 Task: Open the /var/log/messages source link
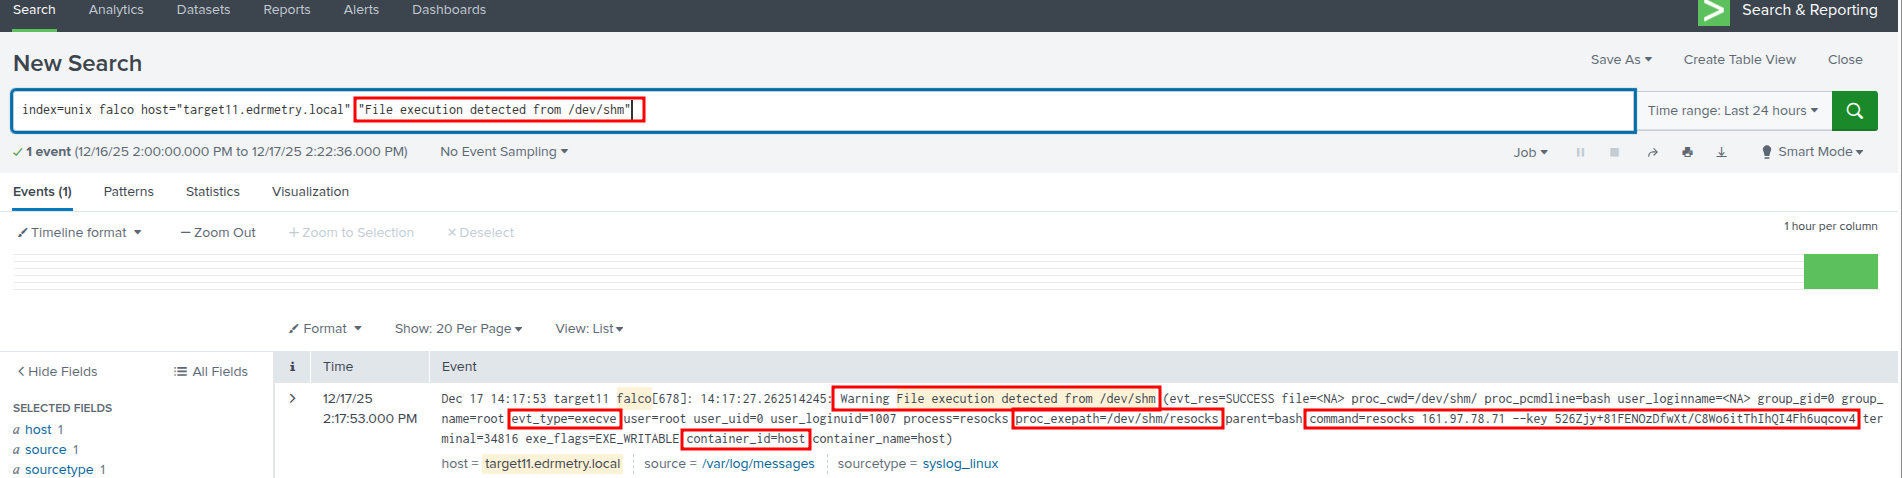(758, 464)
